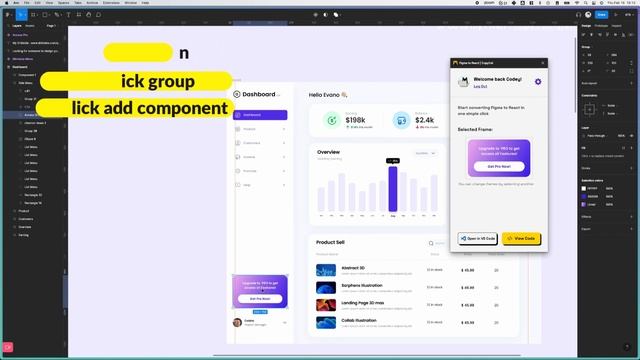Click the Align vertical centers icon
640x360 pixels.
click(616, 35)
